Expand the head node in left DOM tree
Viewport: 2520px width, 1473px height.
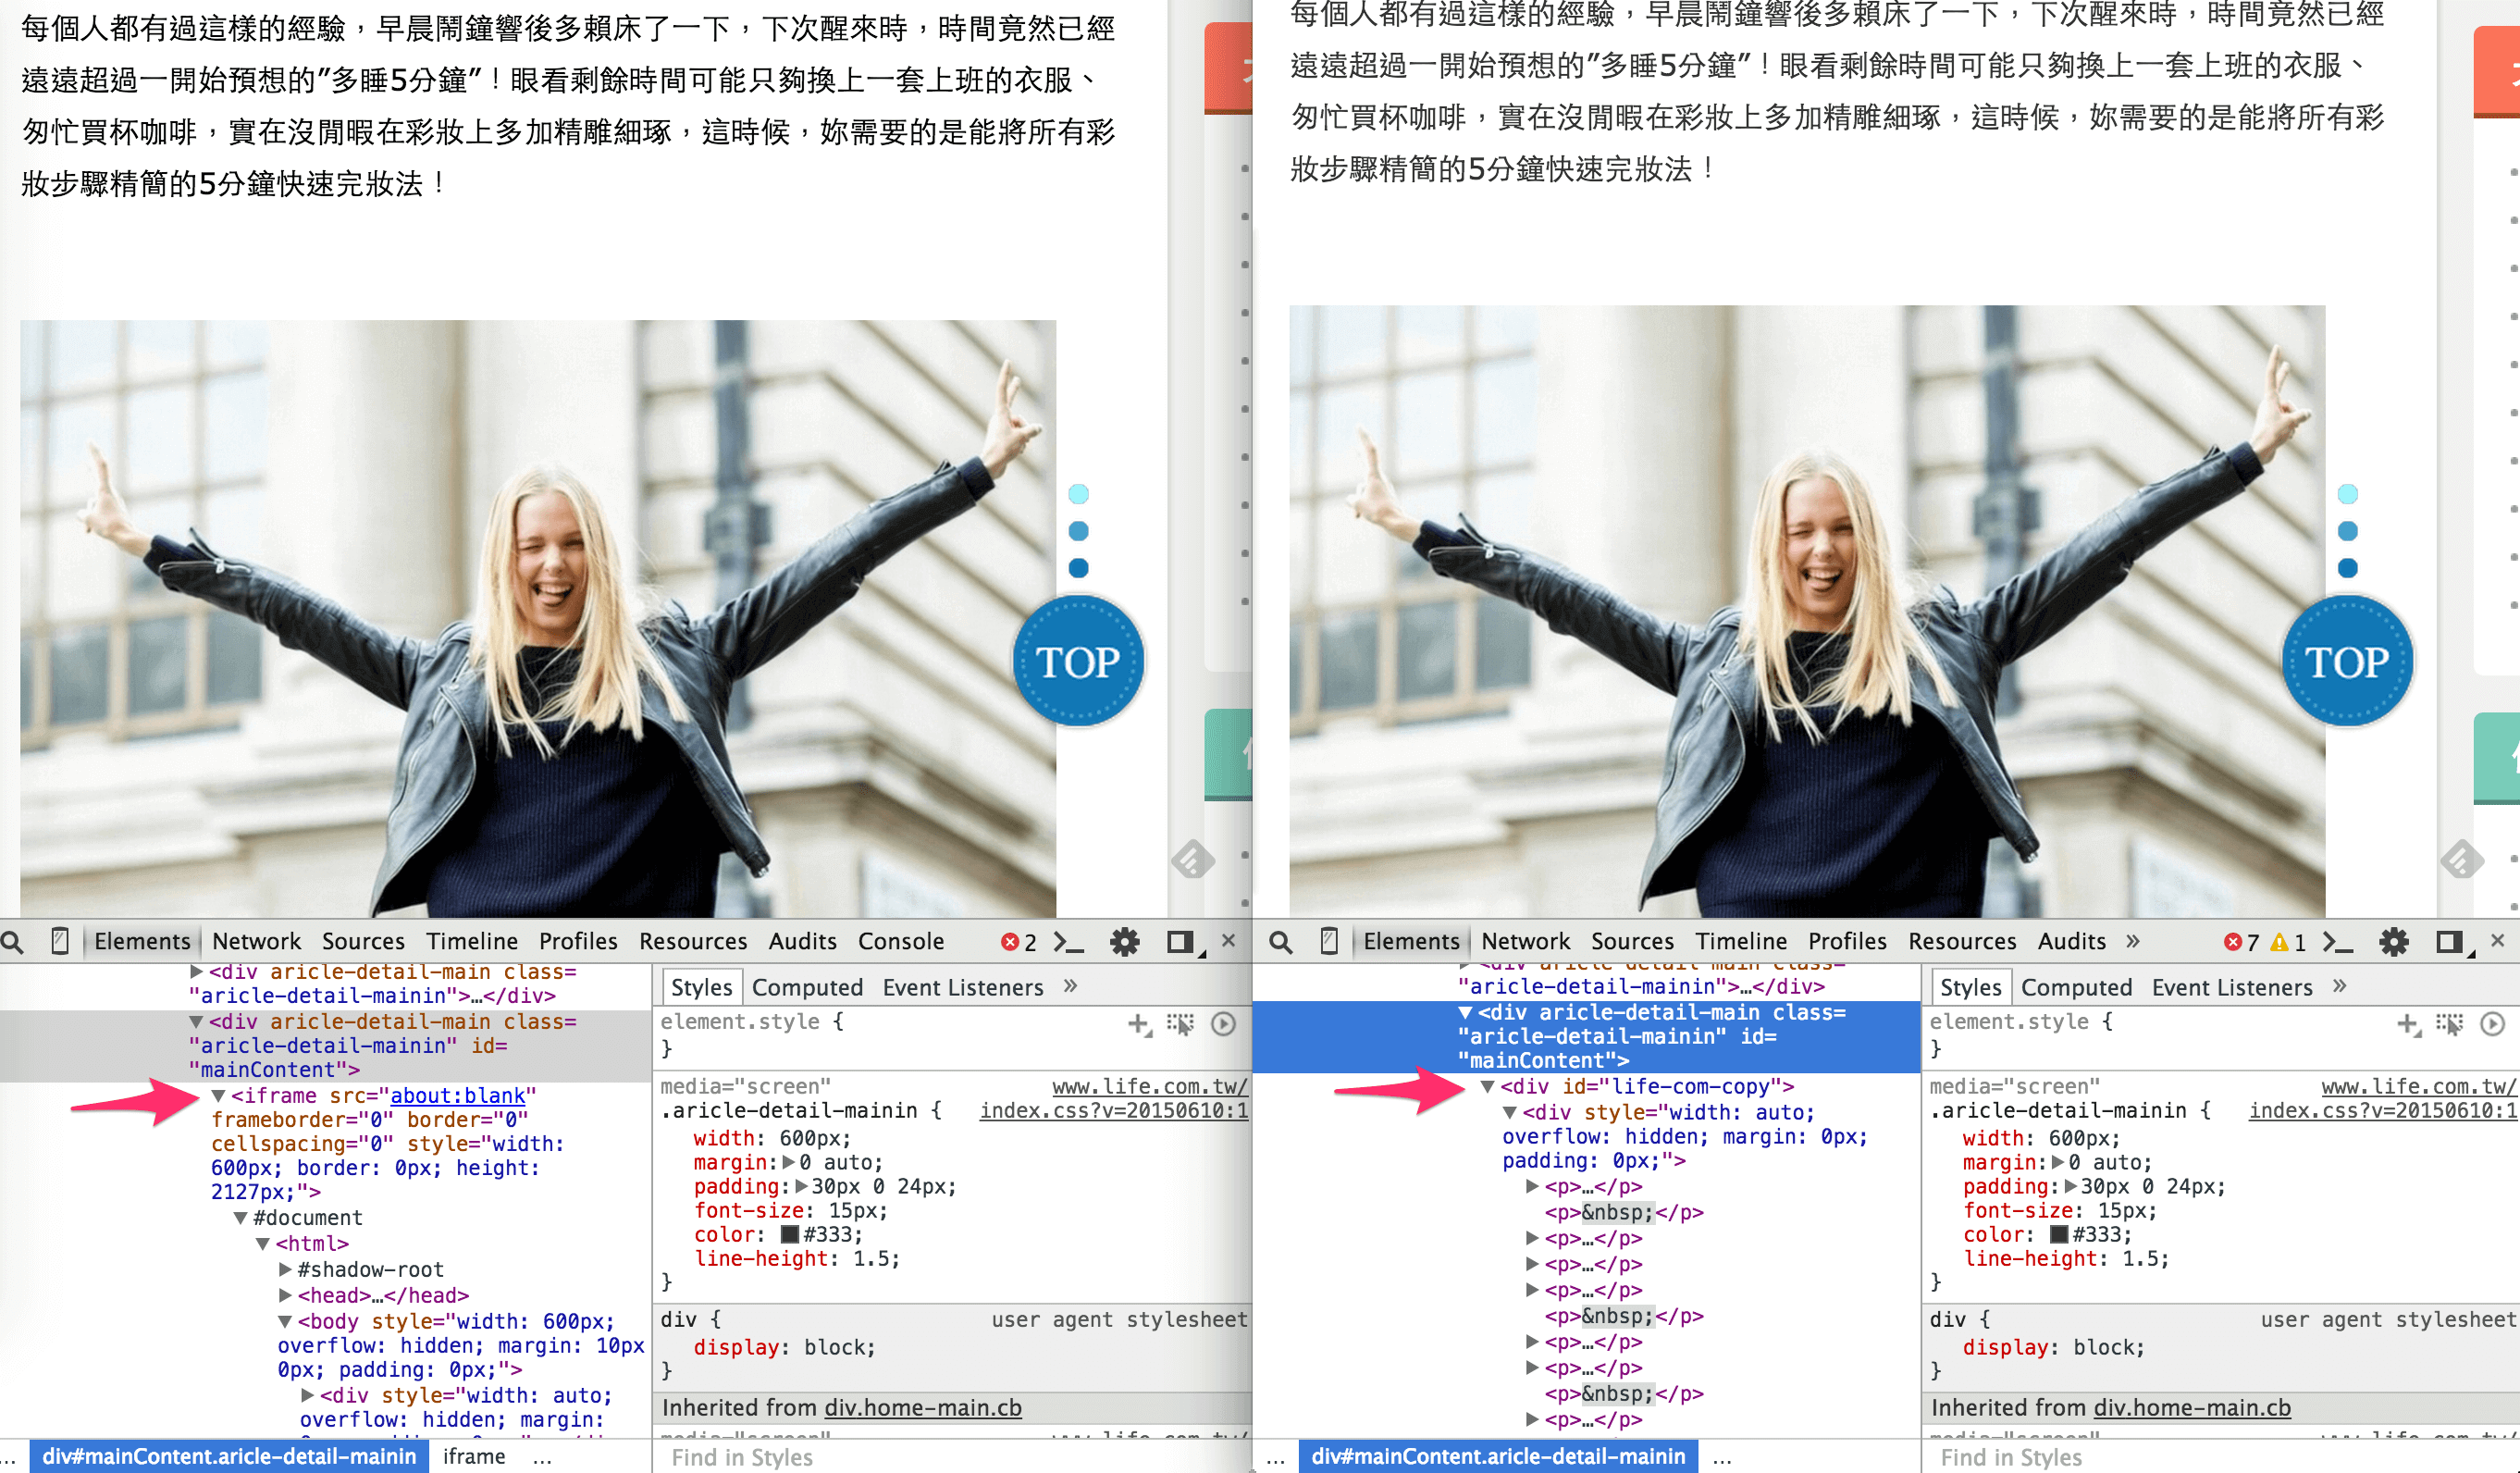pos(285,1296)
